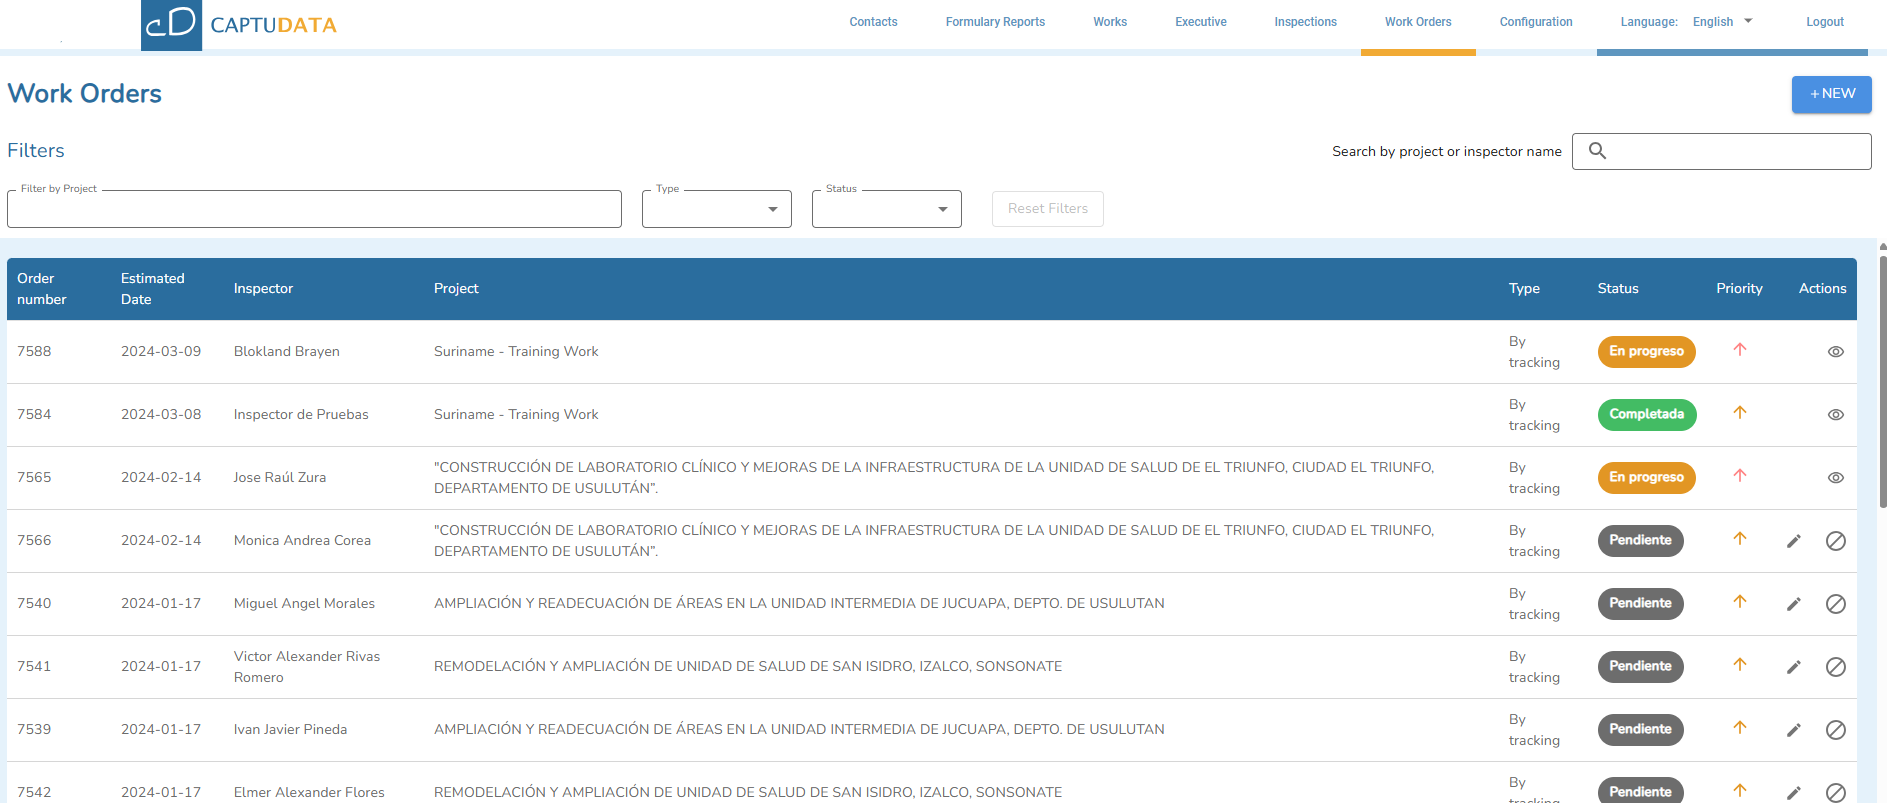Click the edit pencil for order 7541
This screenshot has width=1887, height=803.
(1793, 667)
